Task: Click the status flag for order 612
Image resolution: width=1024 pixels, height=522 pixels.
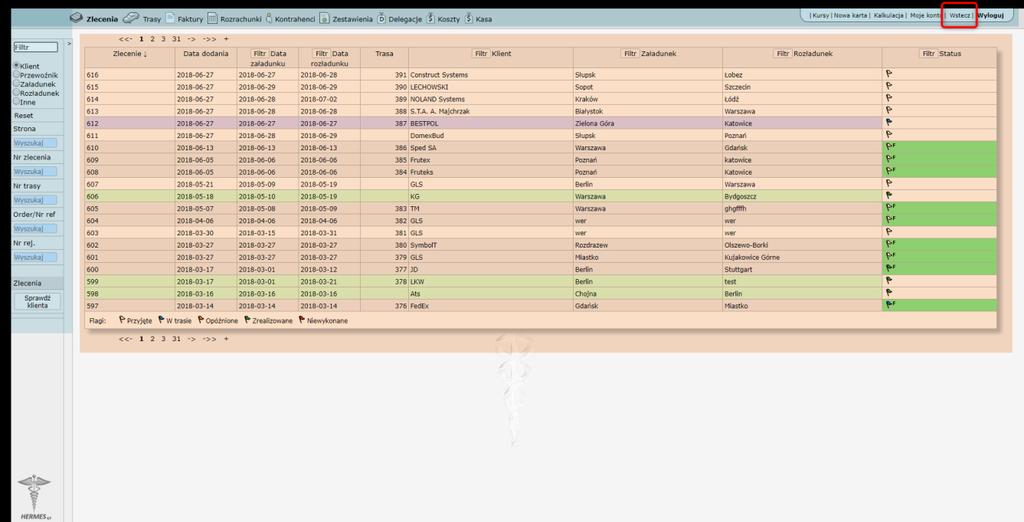Action: (x=889, y=123)
